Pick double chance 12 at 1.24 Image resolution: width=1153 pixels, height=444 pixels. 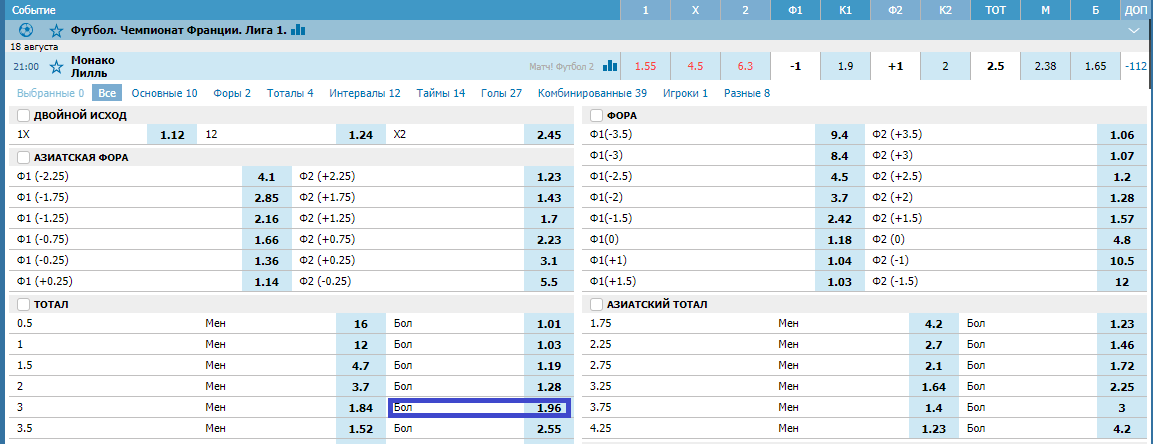(x=361, y=135)
